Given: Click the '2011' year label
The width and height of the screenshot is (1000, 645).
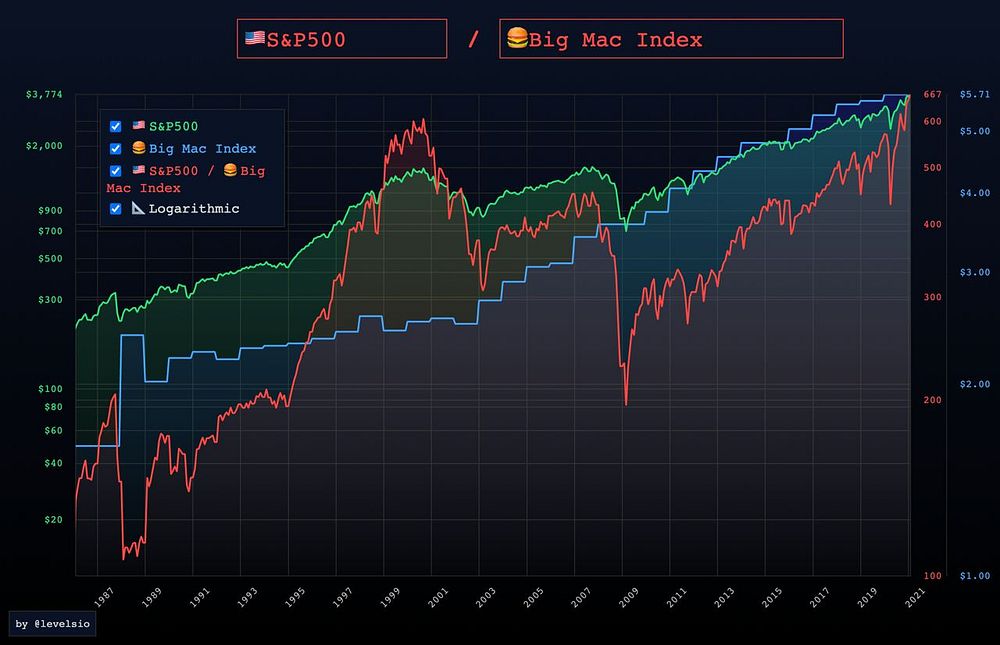Looking at the screenshot, I should [x=677, y=597].
